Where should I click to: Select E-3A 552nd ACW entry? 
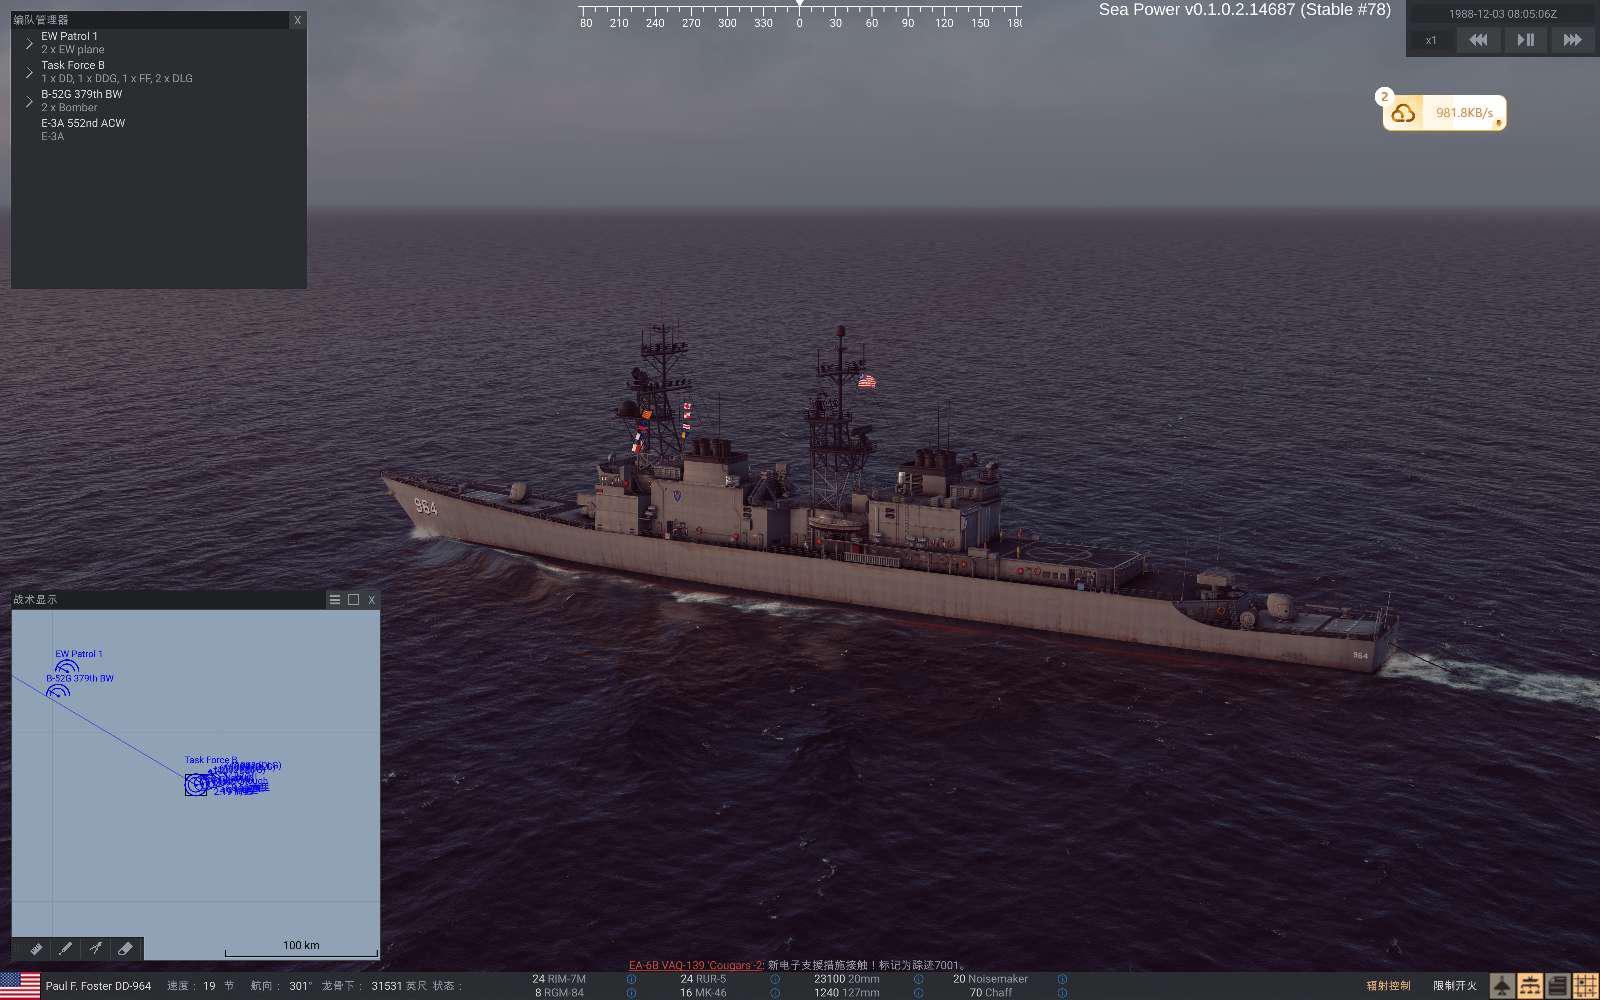pos(83,130)
